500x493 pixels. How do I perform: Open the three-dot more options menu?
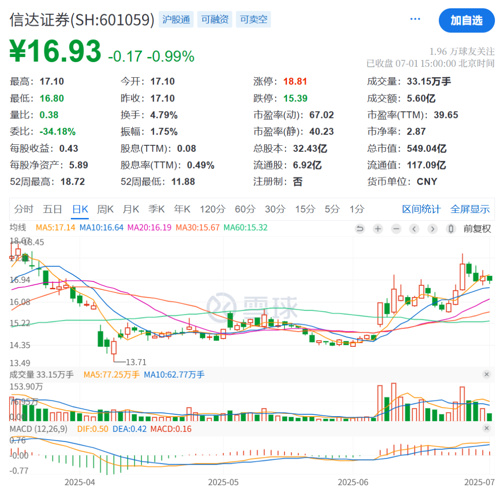click(x=415, y=19)
